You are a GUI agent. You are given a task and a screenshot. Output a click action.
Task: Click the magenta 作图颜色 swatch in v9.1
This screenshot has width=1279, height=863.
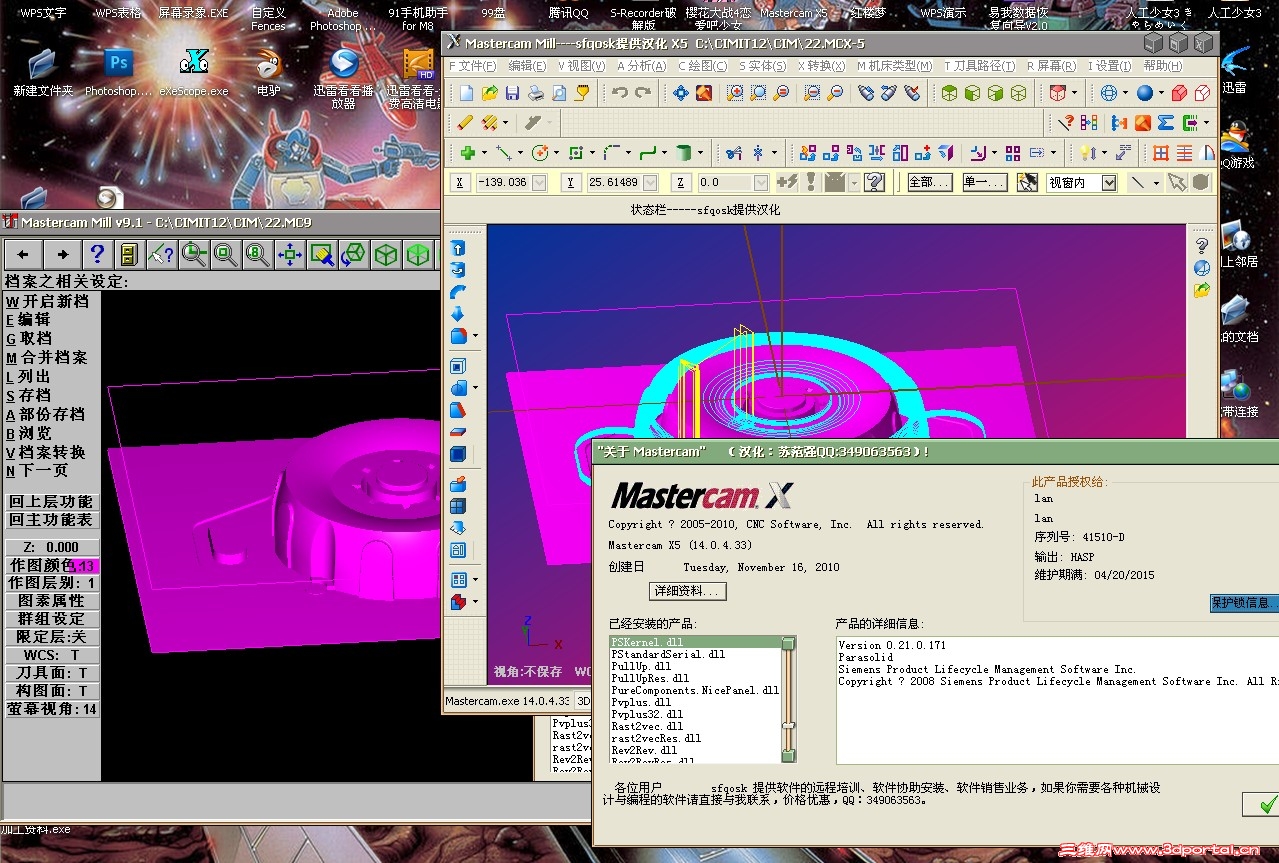[84, 566]
